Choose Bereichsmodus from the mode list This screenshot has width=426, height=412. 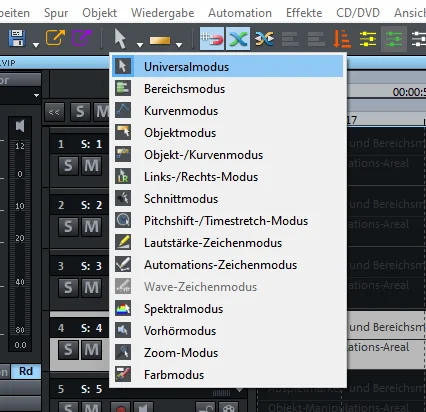point(228,89)
